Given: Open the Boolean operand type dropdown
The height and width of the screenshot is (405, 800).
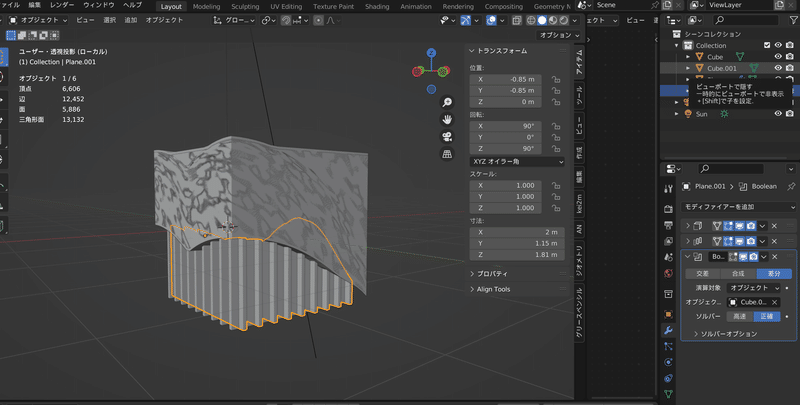Looking at the screenshot, I should coord(754,288).
